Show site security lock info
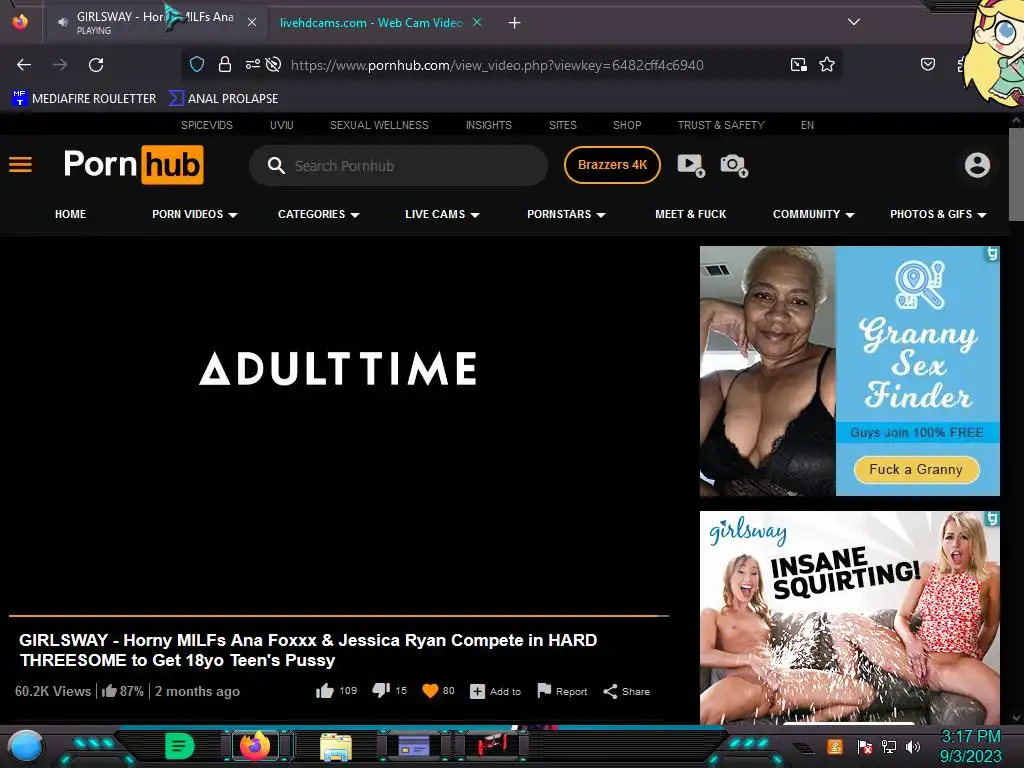The width and height of the screenshot is (1024, 768). (225, 64)
